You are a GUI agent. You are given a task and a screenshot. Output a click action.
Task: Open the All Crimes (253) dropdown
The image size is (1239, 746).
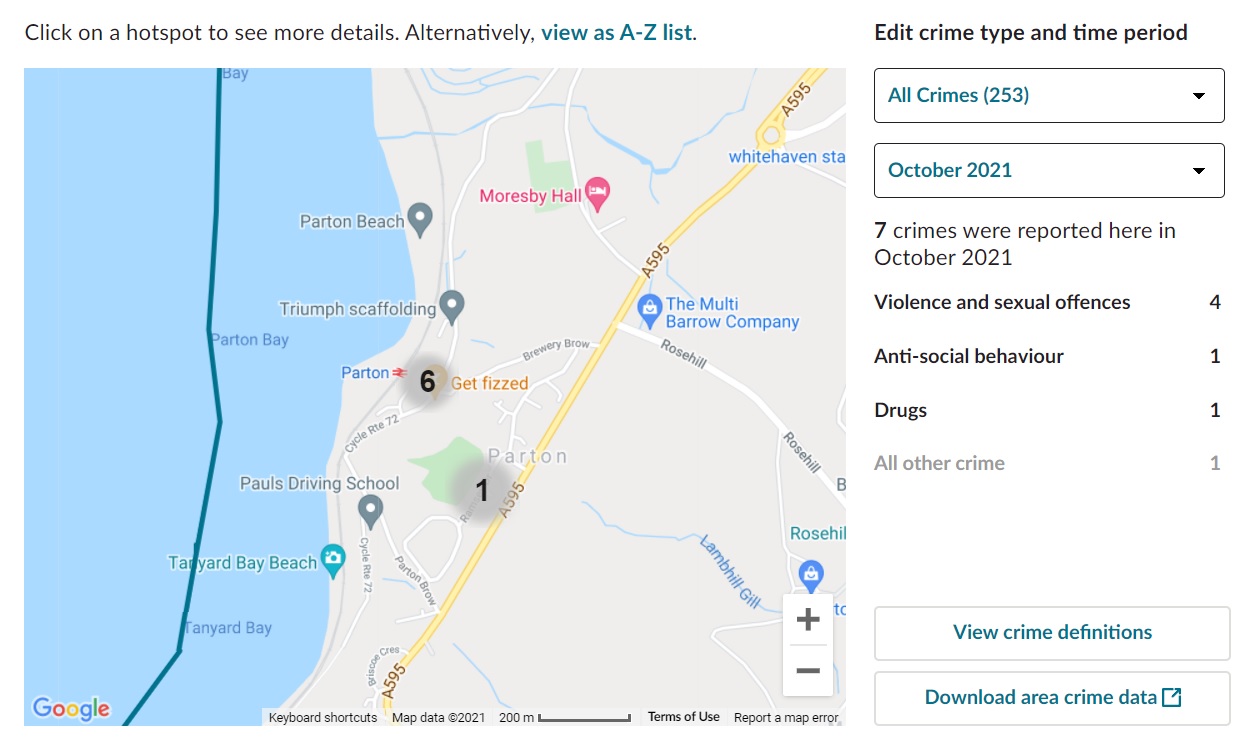coord(1049,96)
